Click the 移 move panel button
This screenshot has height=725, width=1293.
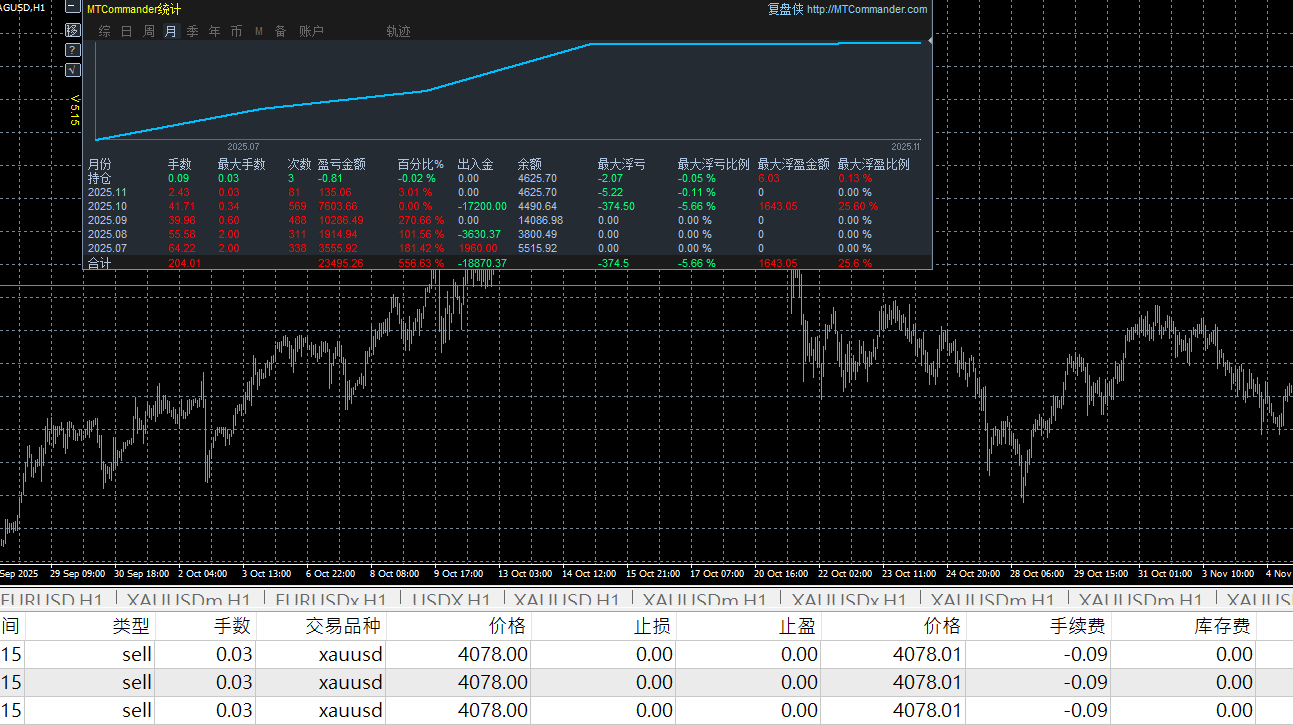tap(72, 30)
